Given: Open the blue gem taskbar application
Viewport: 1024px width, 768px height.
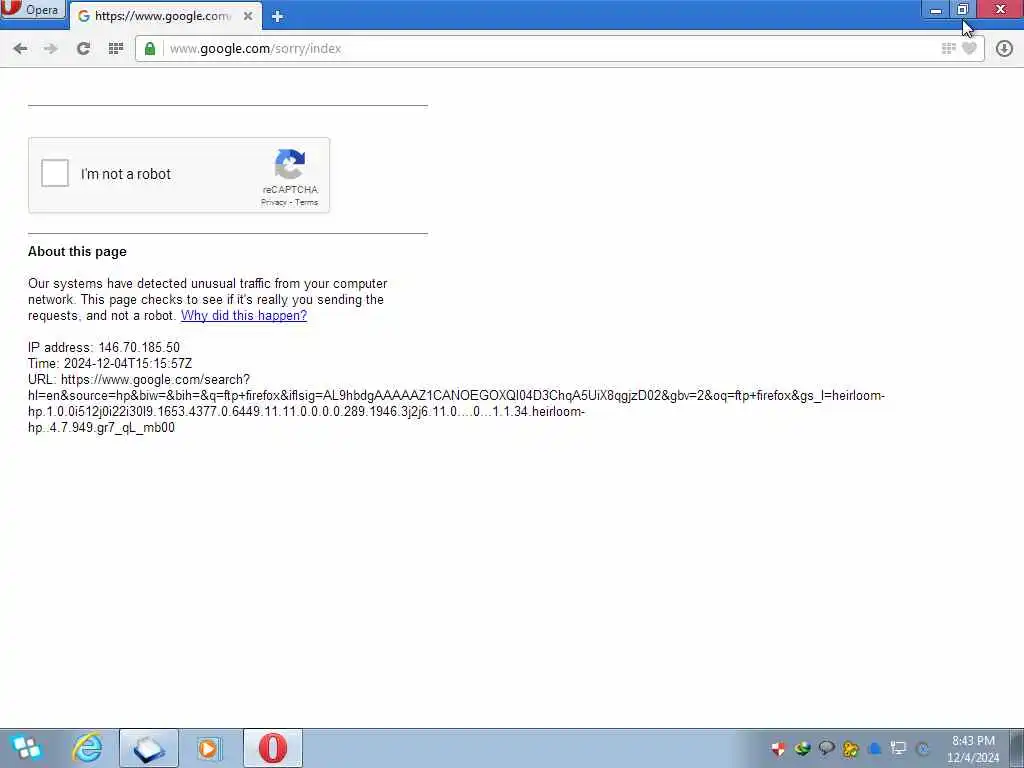Looking at the screenshot, I should point(149,748).
